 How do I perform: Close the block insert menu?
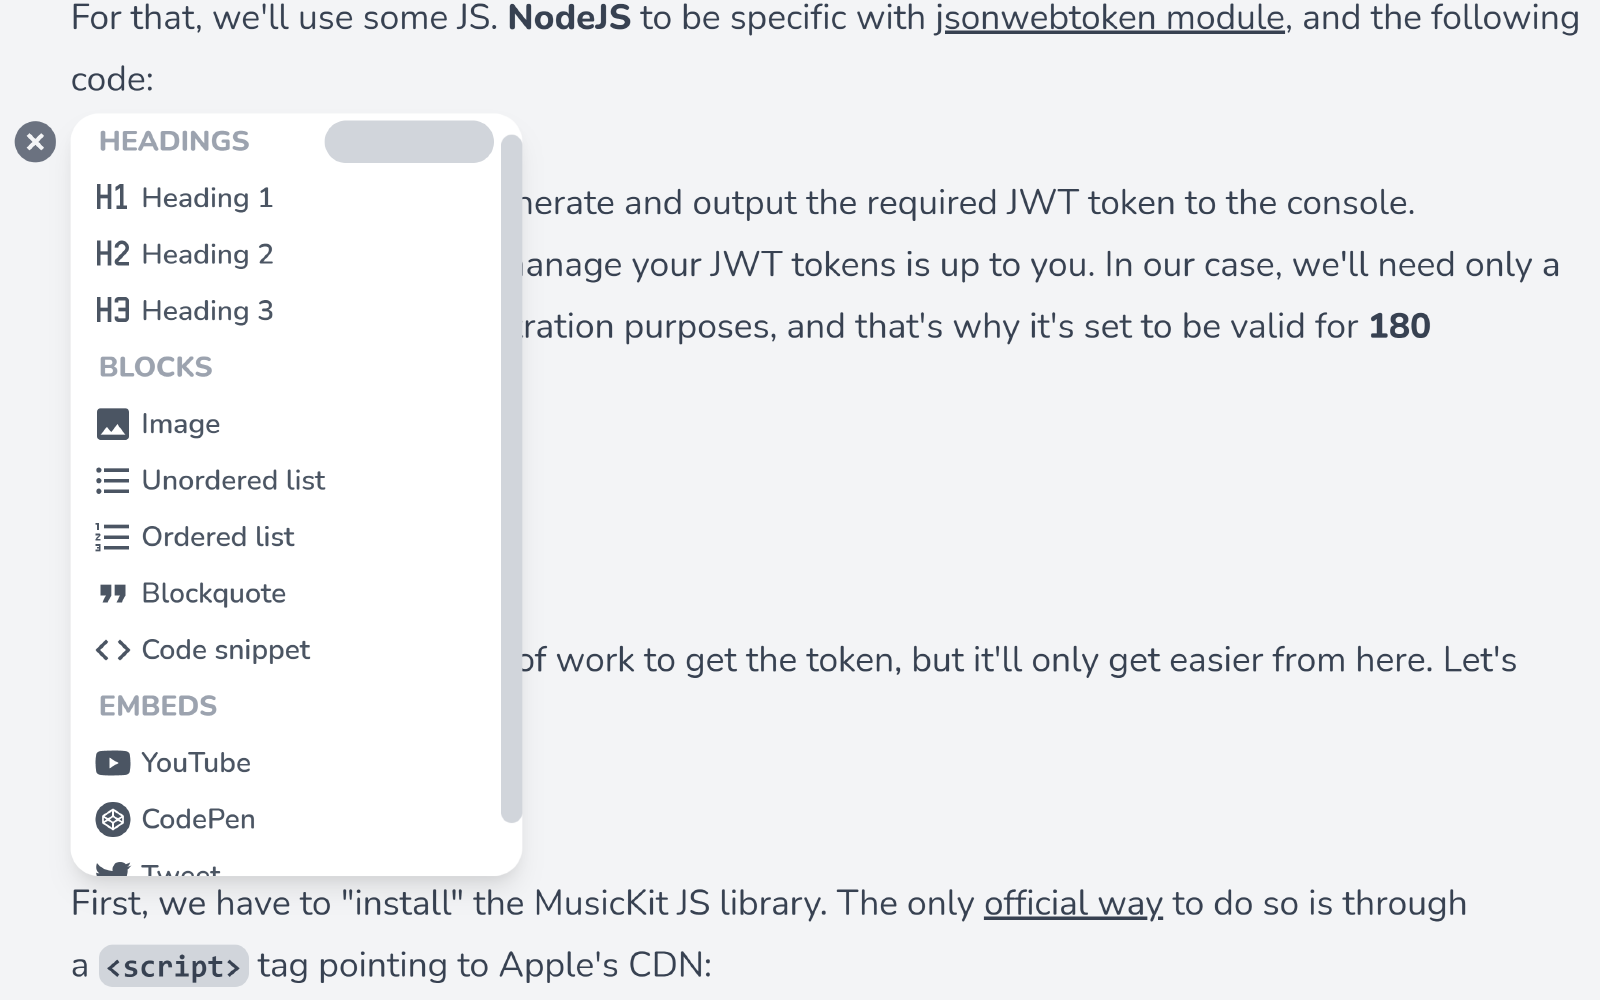(35, 142)
